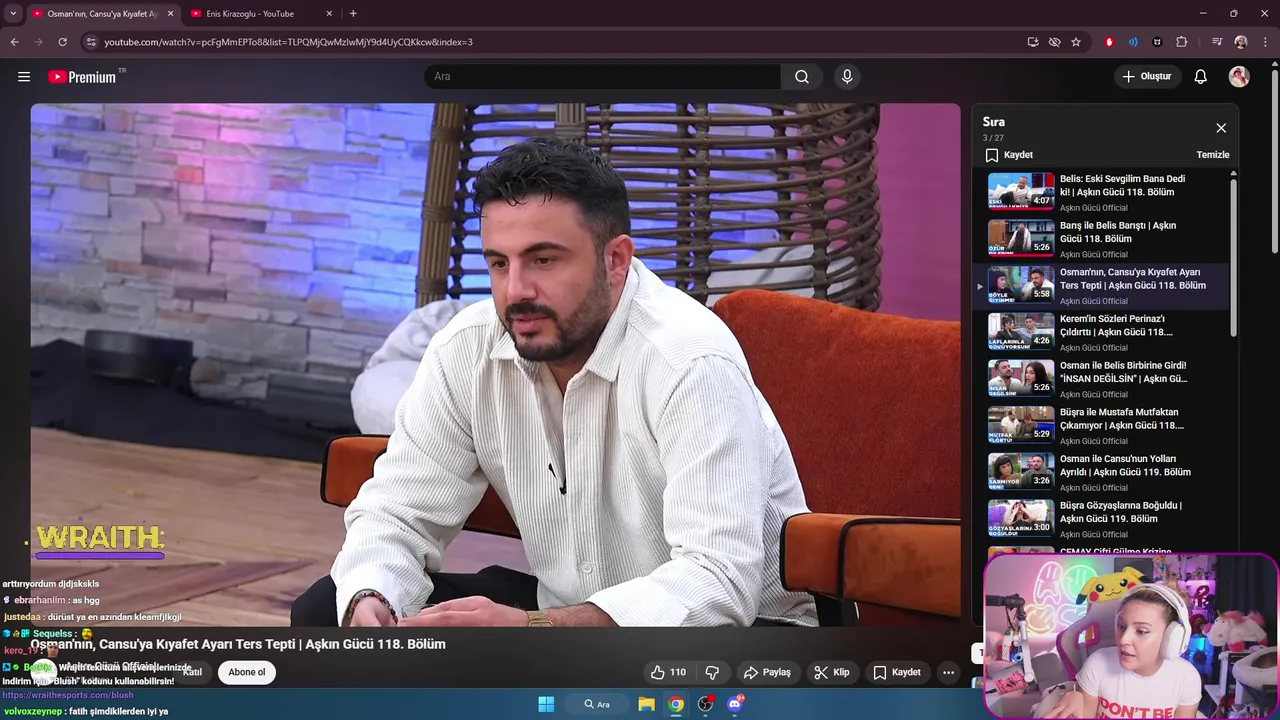Open Chrome profile avatar
Screen dimensions: 1280x720
(x=1241, y=42)
